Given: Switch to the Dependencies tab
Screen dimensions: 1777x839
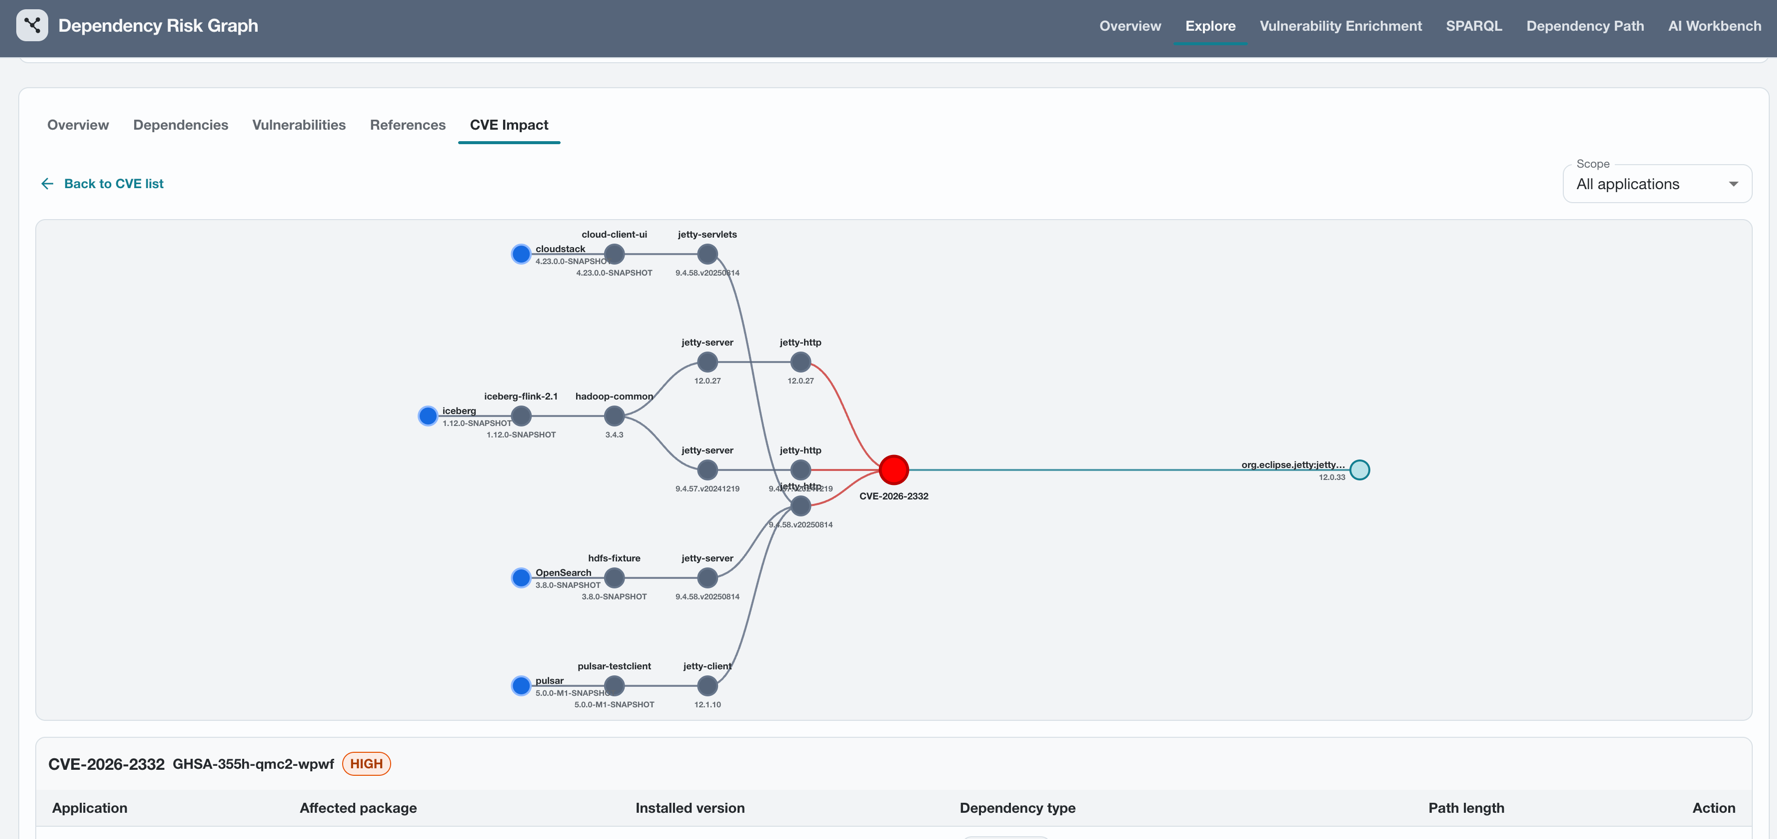Looking at the screenshot, I should [181, 125].
